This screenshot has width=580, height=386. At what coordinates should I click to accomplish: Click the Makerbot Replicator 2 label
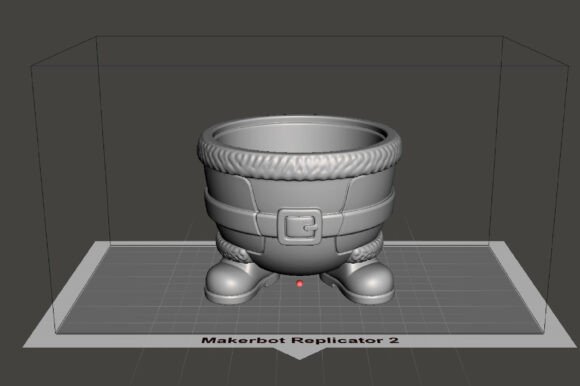point(300,340)
